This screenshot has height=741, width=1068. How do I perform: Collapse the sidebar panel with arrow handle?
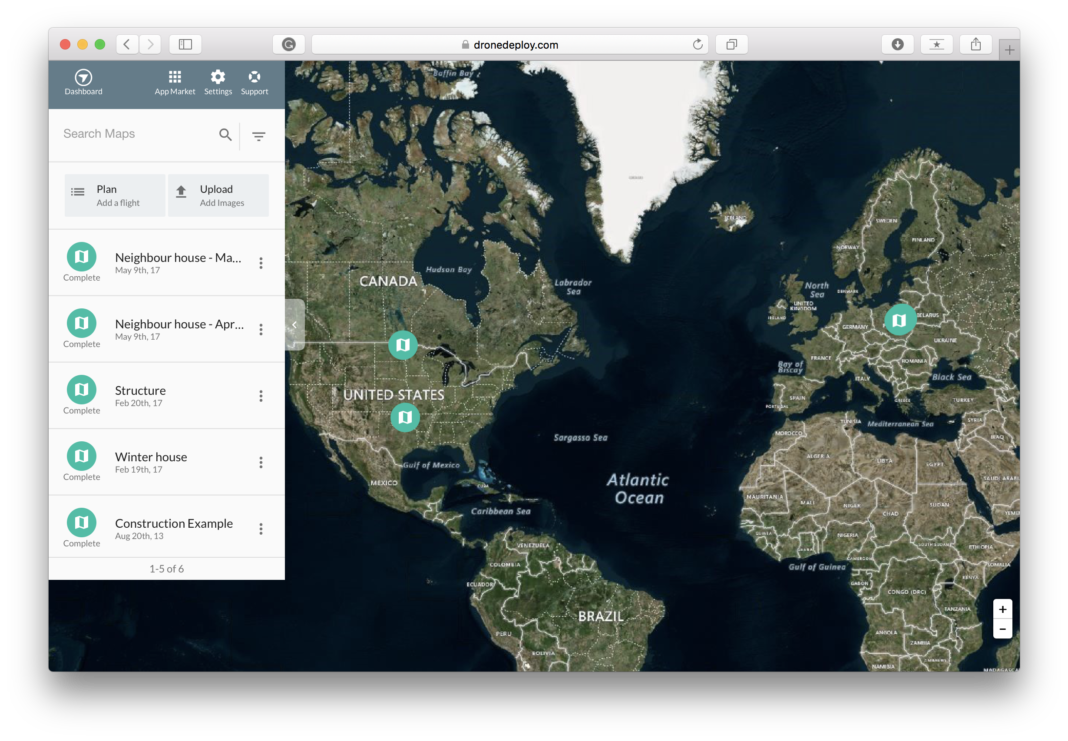[x=294, y=325]
